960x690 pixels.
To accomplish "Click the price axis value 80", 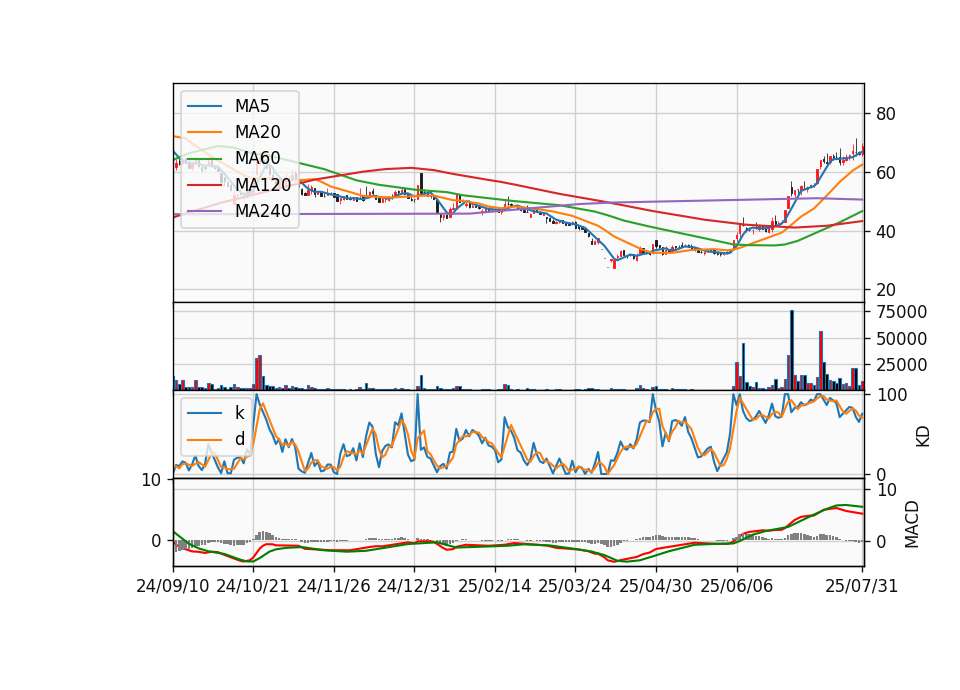I will [885, 114].
